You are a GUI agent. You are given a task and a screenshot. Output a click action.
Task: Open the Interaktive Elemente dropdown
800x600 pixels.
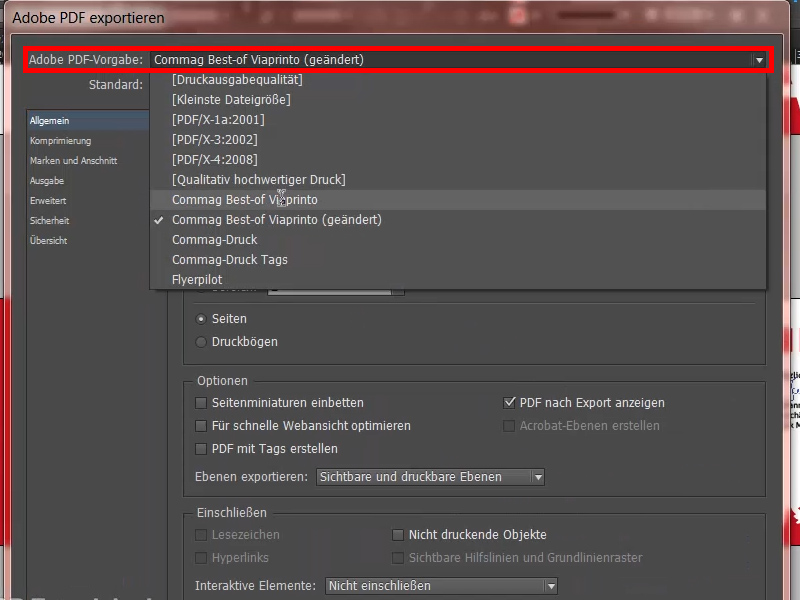click(x=441, y=586)
